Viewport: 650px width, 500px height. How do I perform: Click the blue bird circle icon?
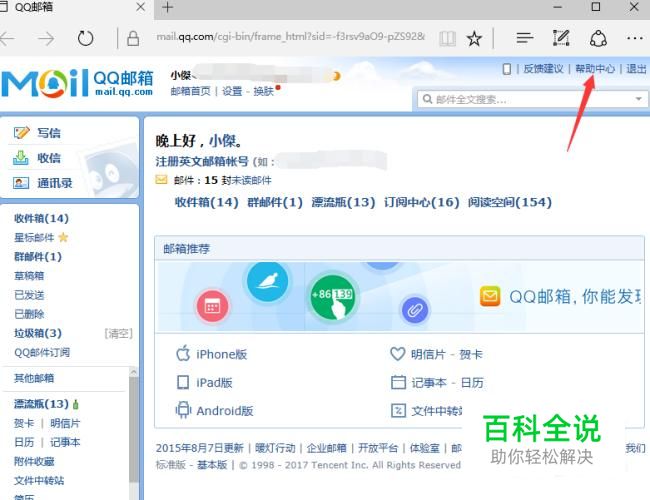pos(267,282)
